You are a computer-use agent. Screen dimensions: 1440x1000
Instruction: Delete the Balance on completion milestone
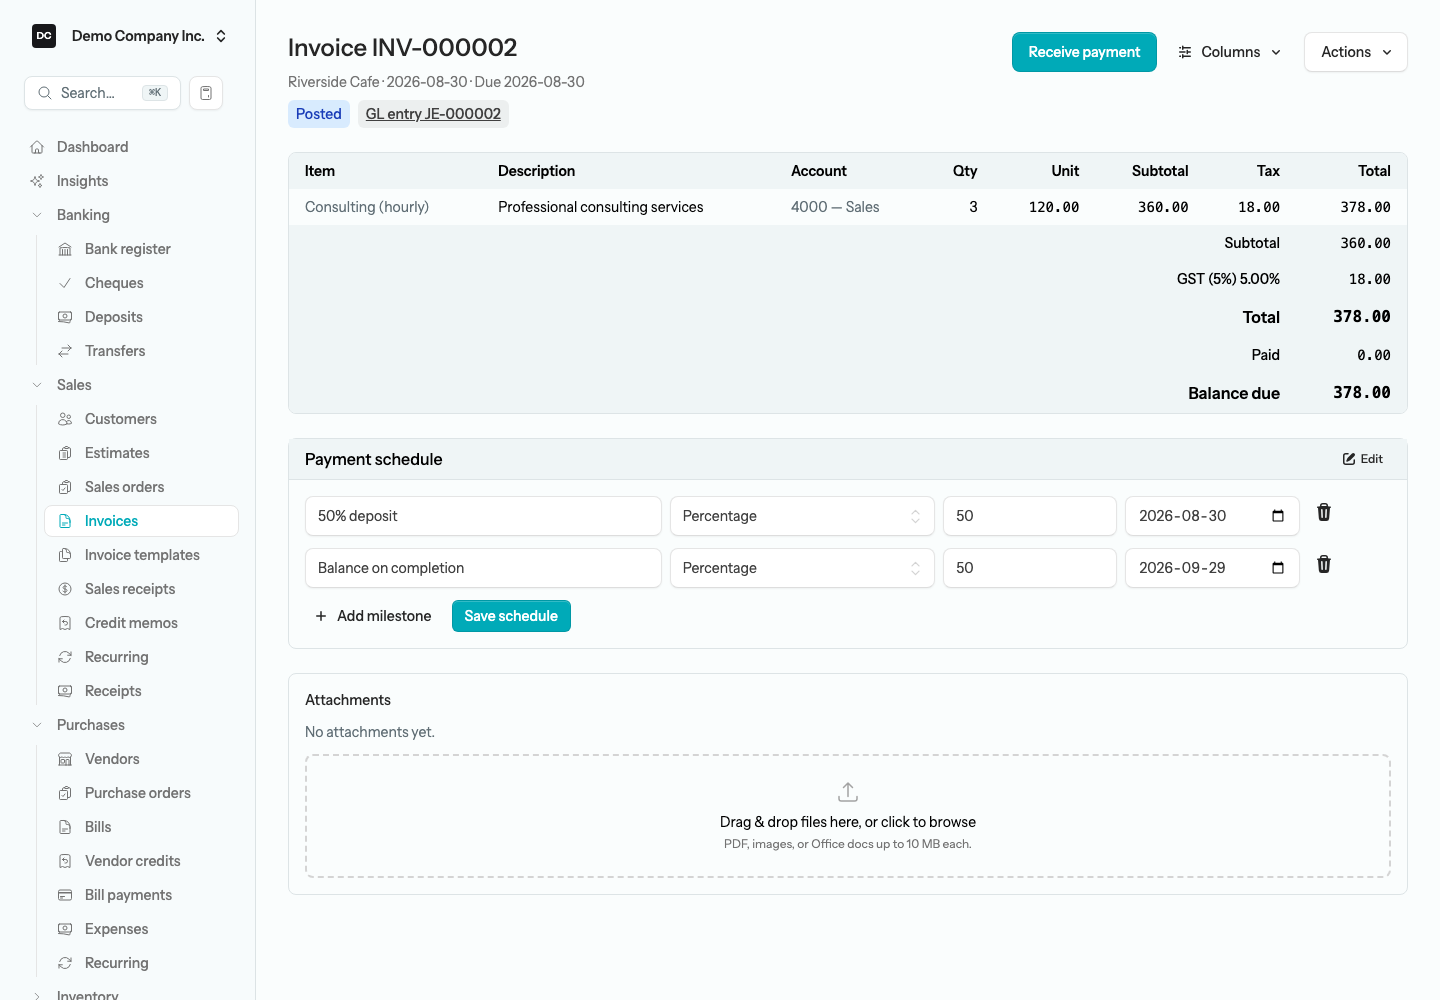point(1324,564)
